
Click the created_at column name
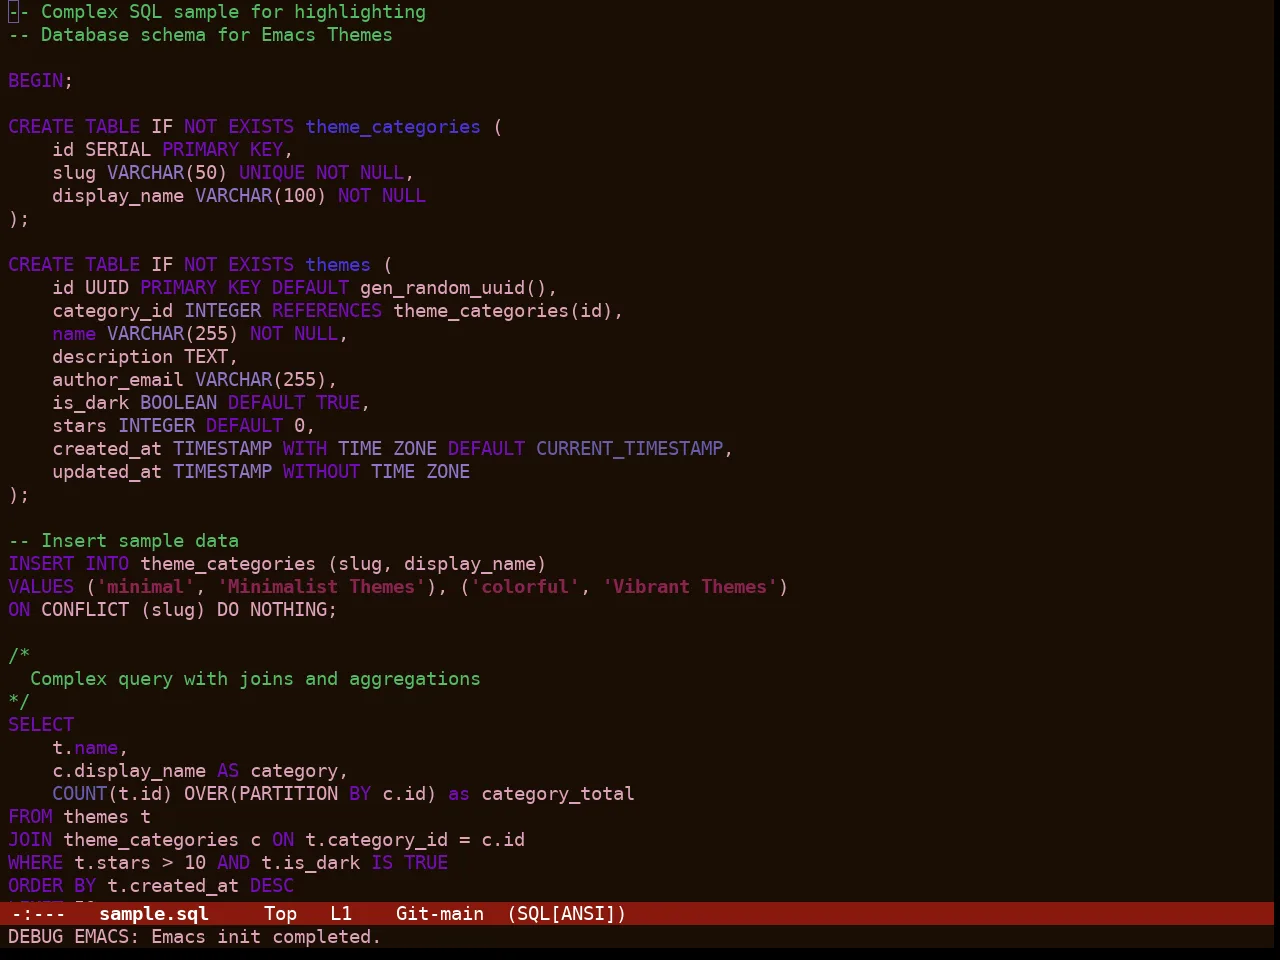[x=107, y=448]
